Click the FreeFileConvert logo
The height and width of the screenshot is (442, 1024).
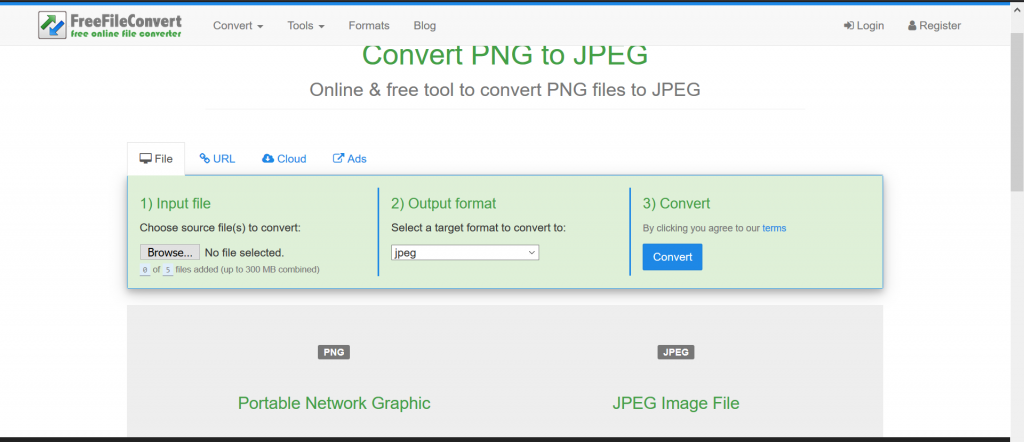(x=110, y=25)
